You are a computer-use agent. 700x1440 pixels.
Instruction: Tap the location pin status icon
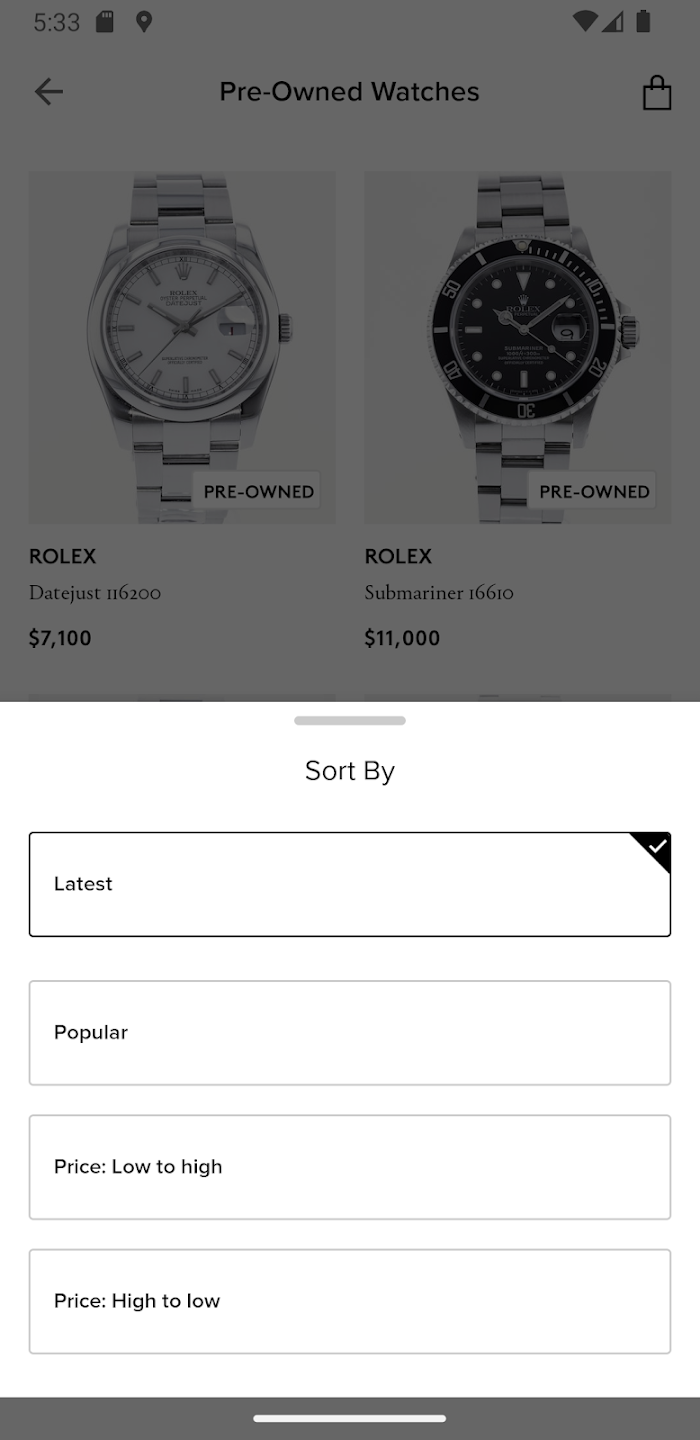(x=144, y=22)
